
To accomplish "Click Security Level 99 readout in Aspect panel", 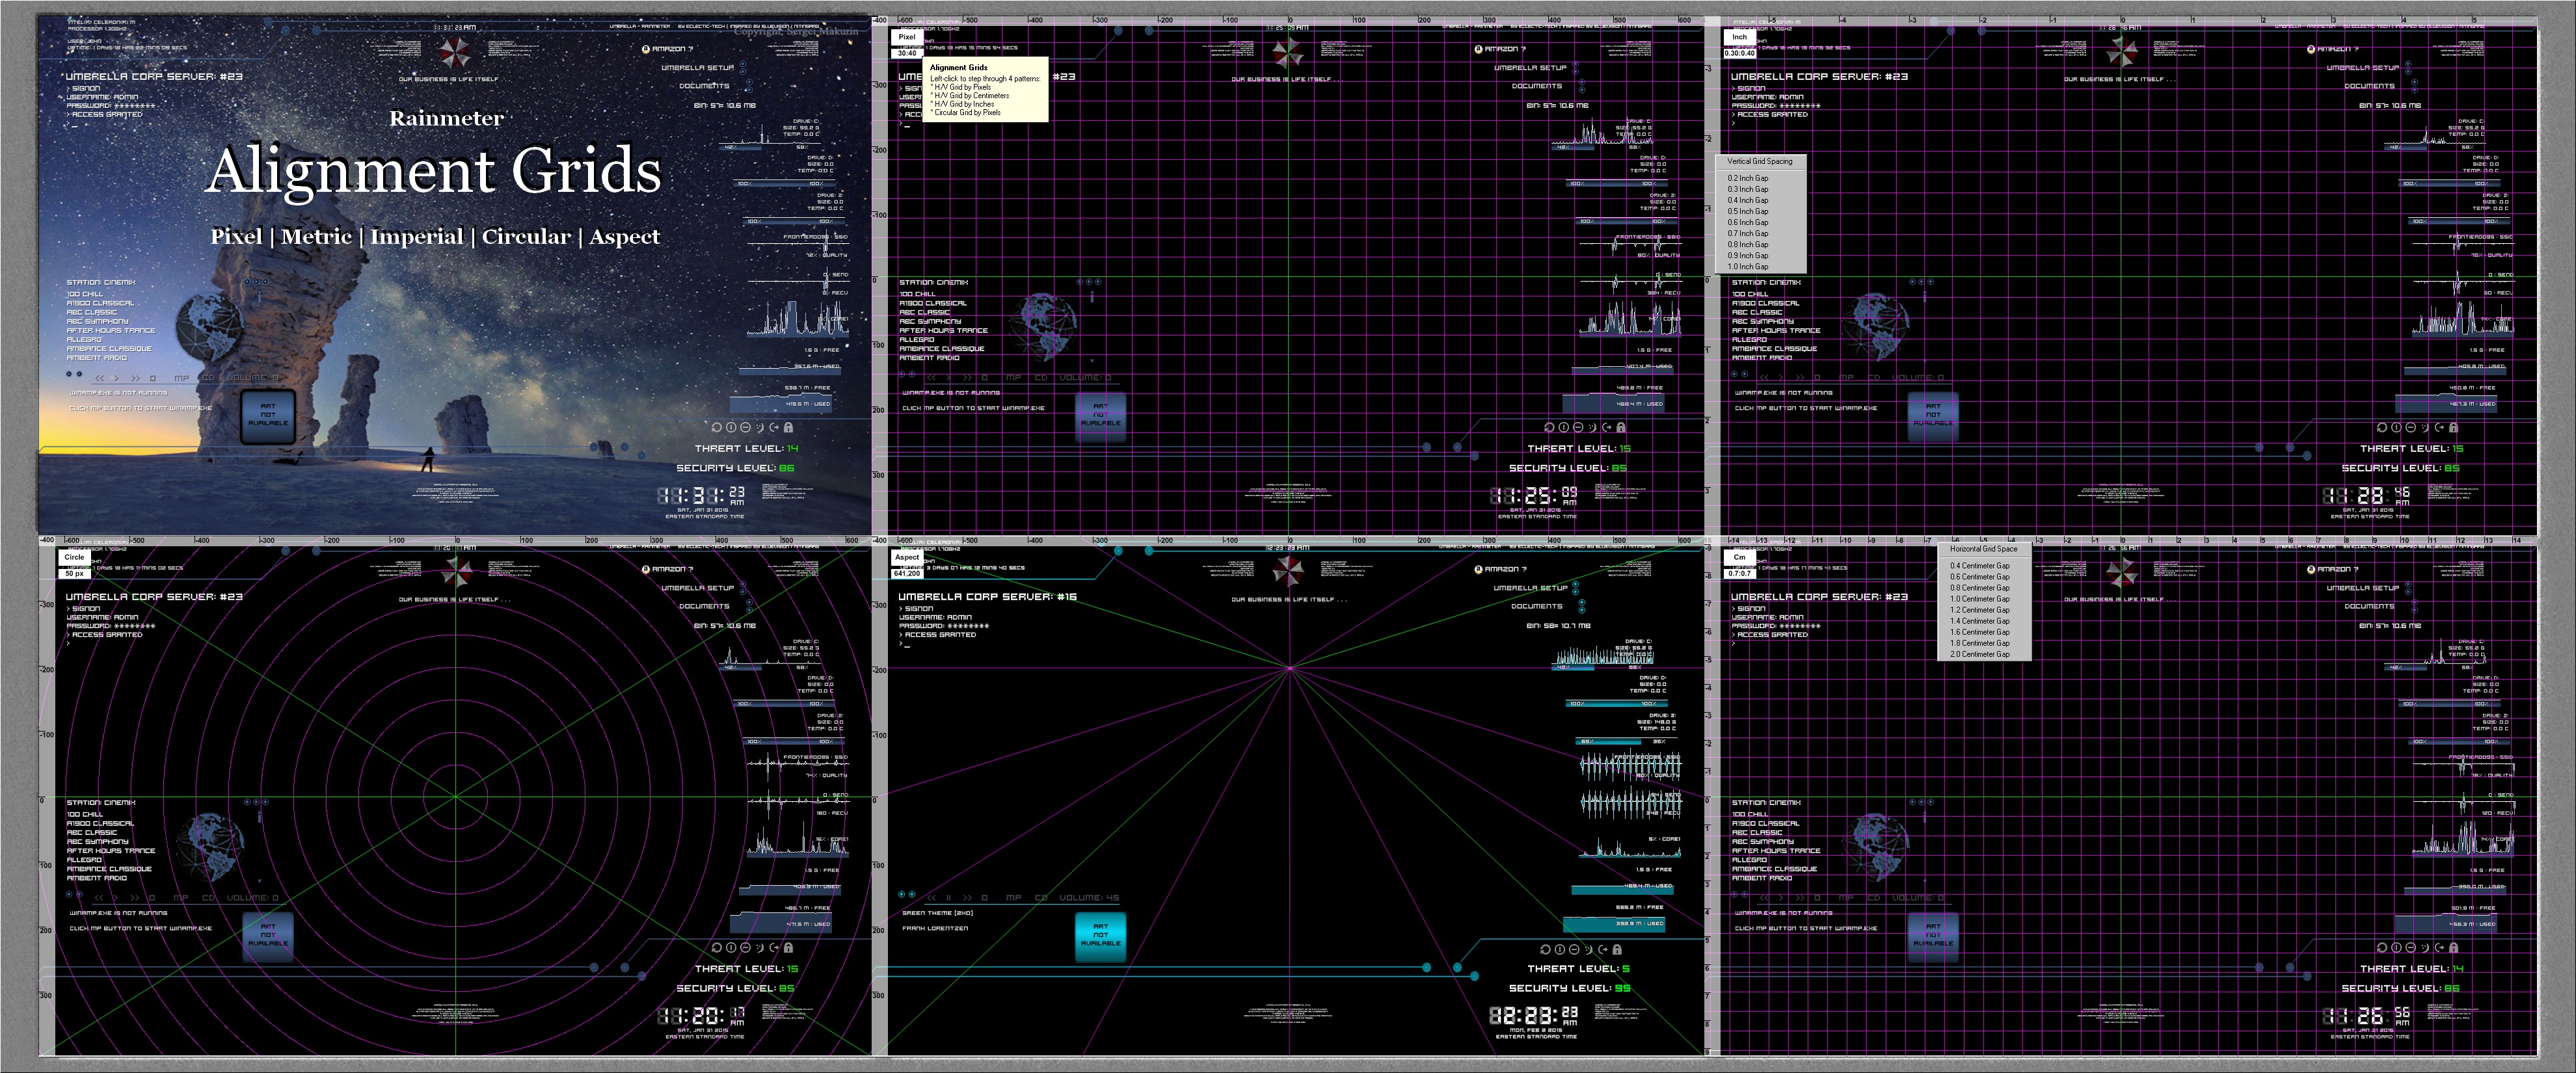I will 1570,988.
